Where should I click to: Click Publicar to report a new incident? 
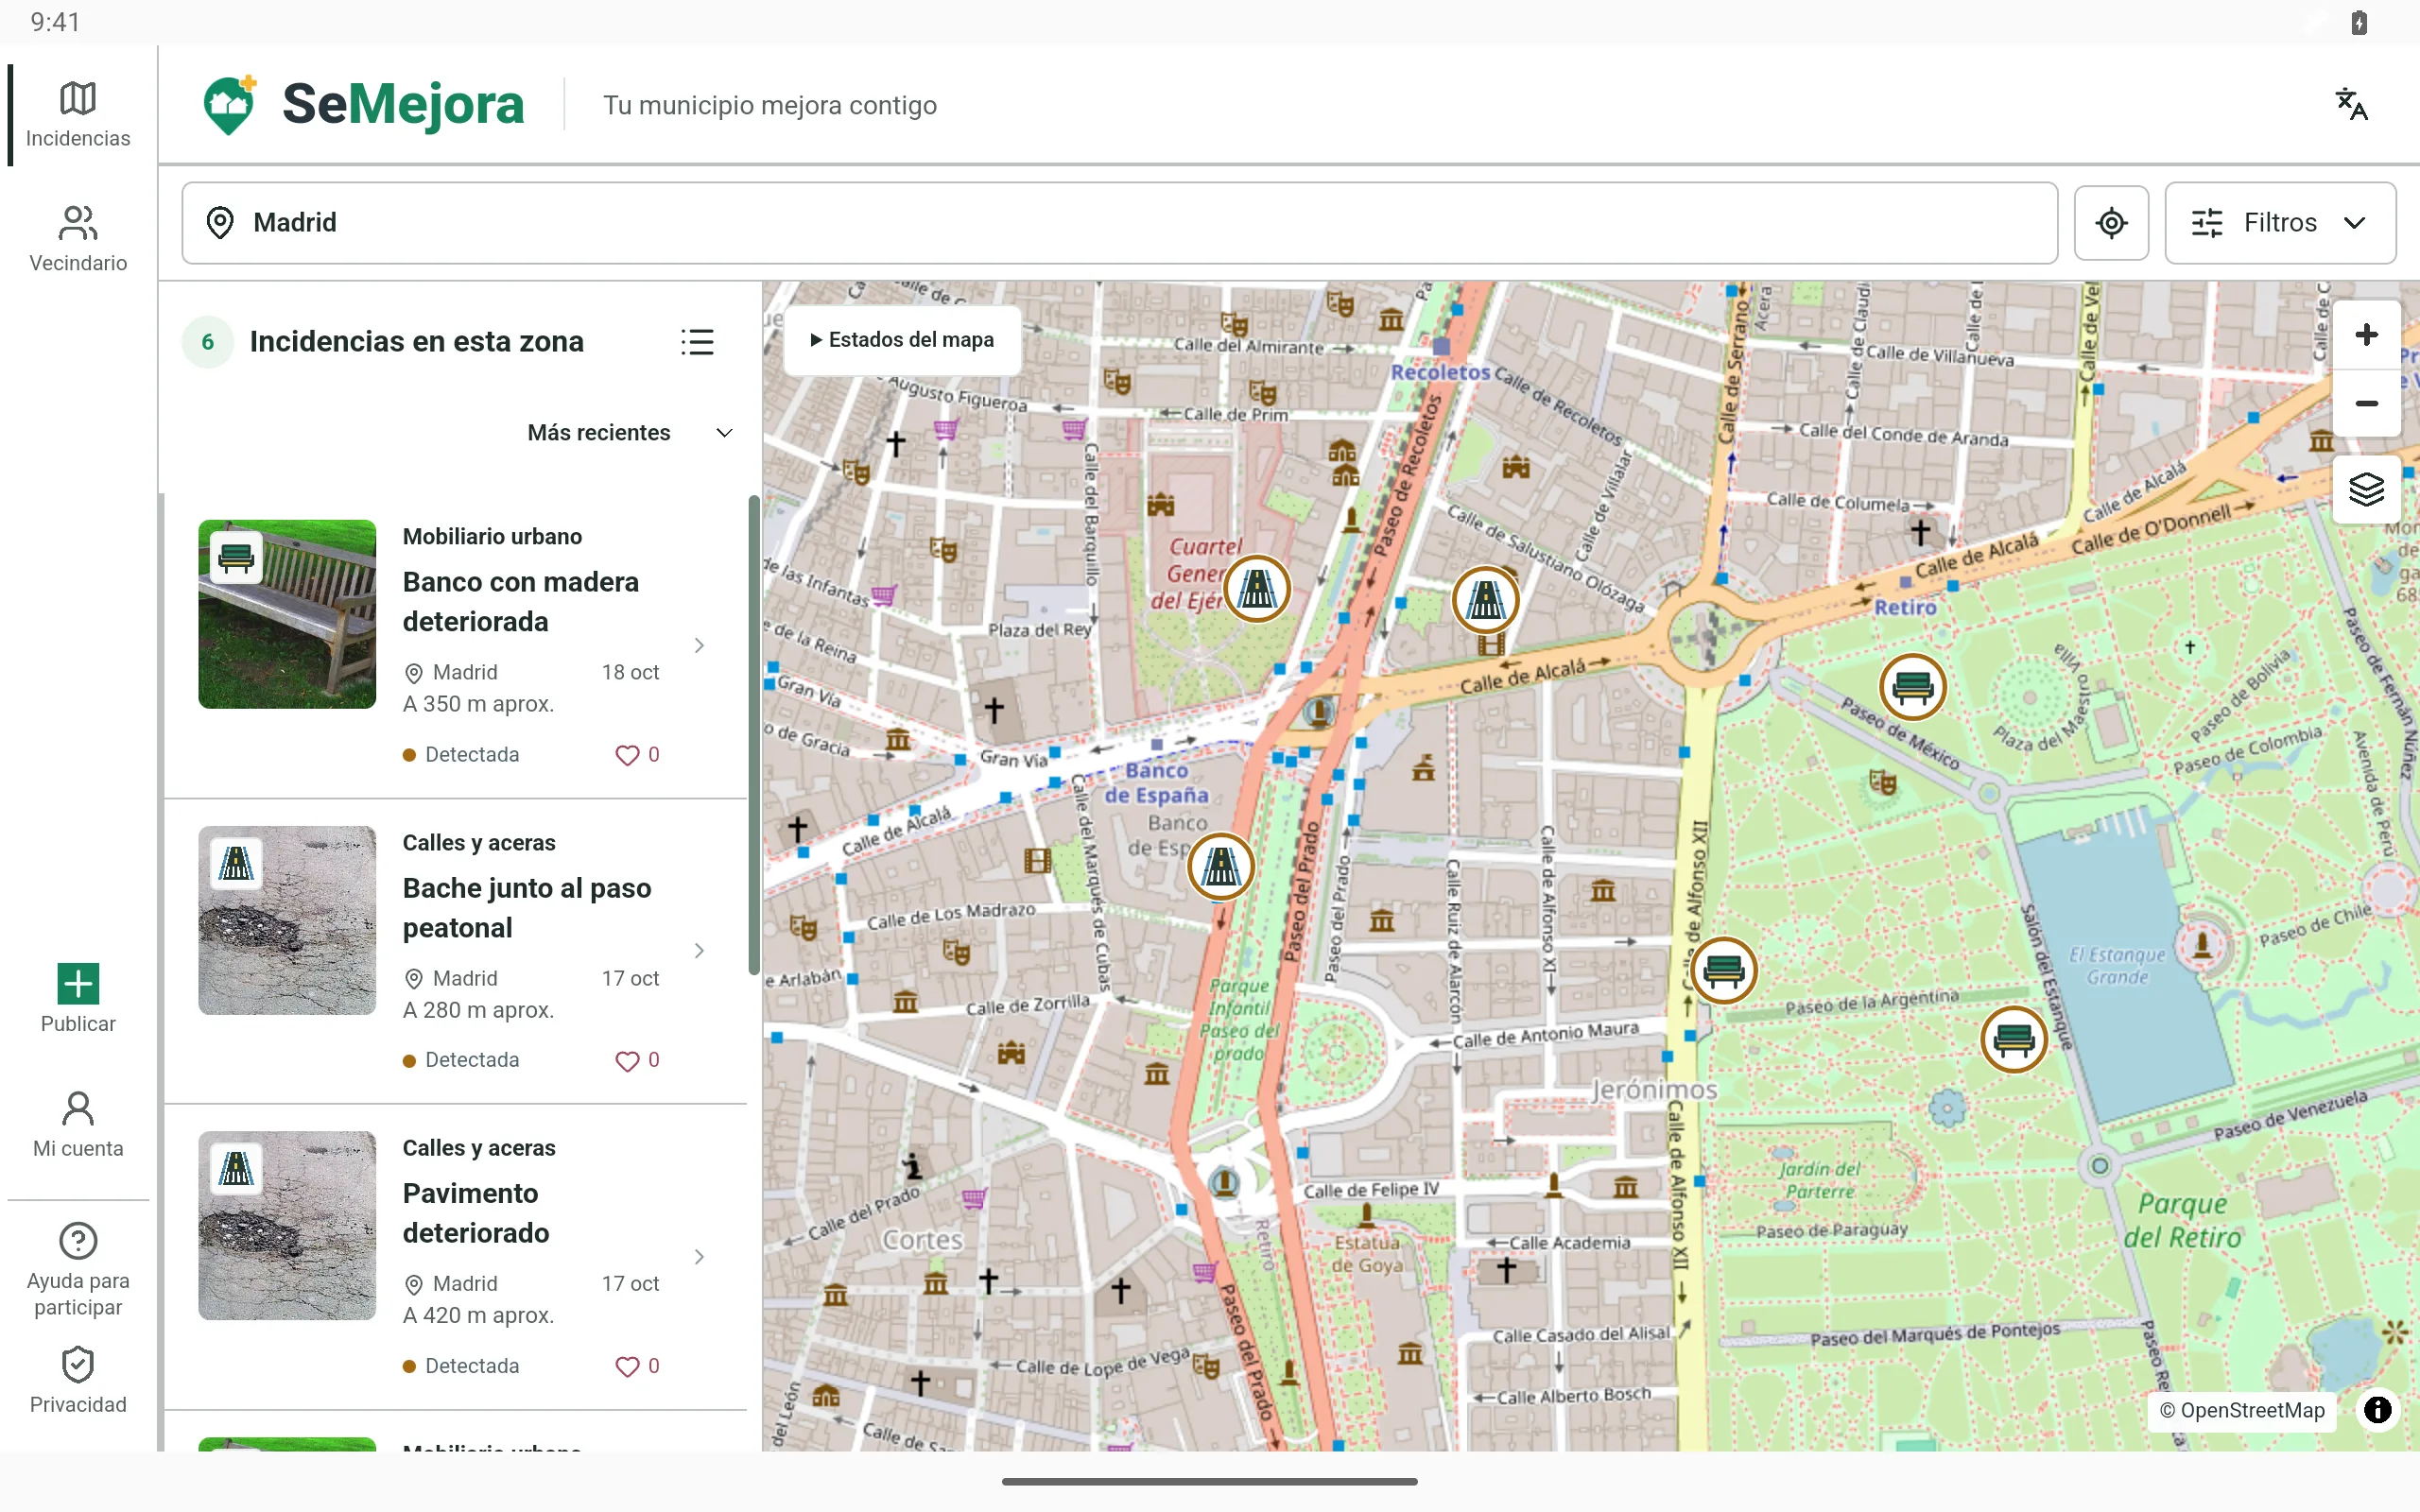pyautogui.click(x=78, y=998)
